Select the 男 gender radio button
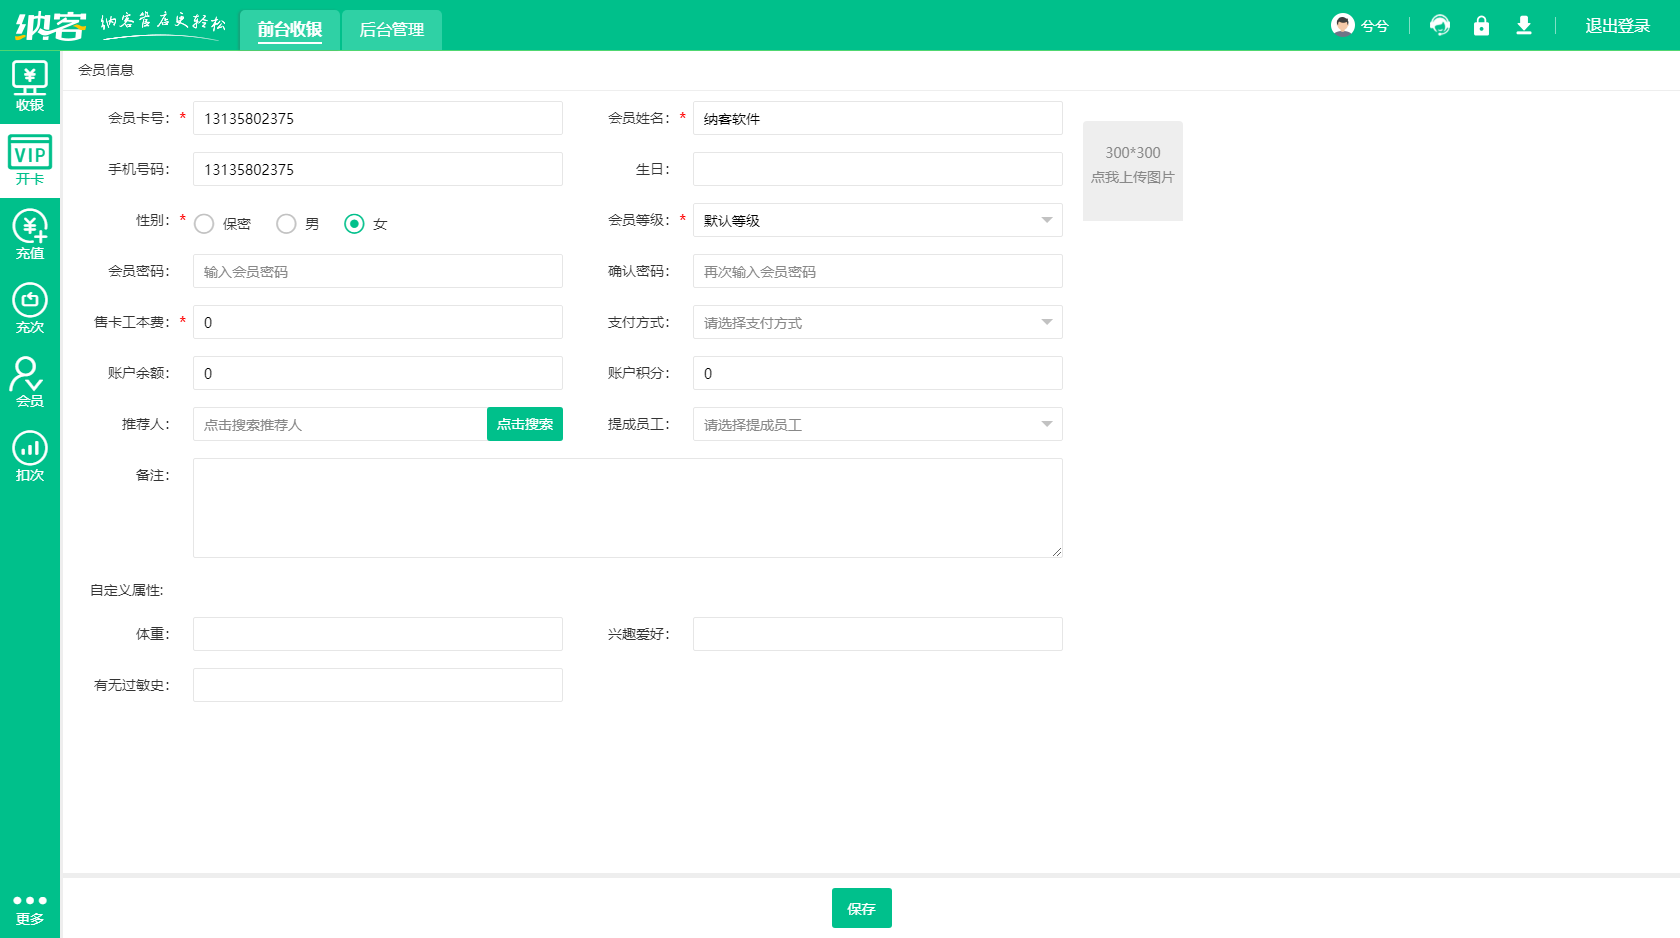This screenshot has height=938, width=1680. 287,224
